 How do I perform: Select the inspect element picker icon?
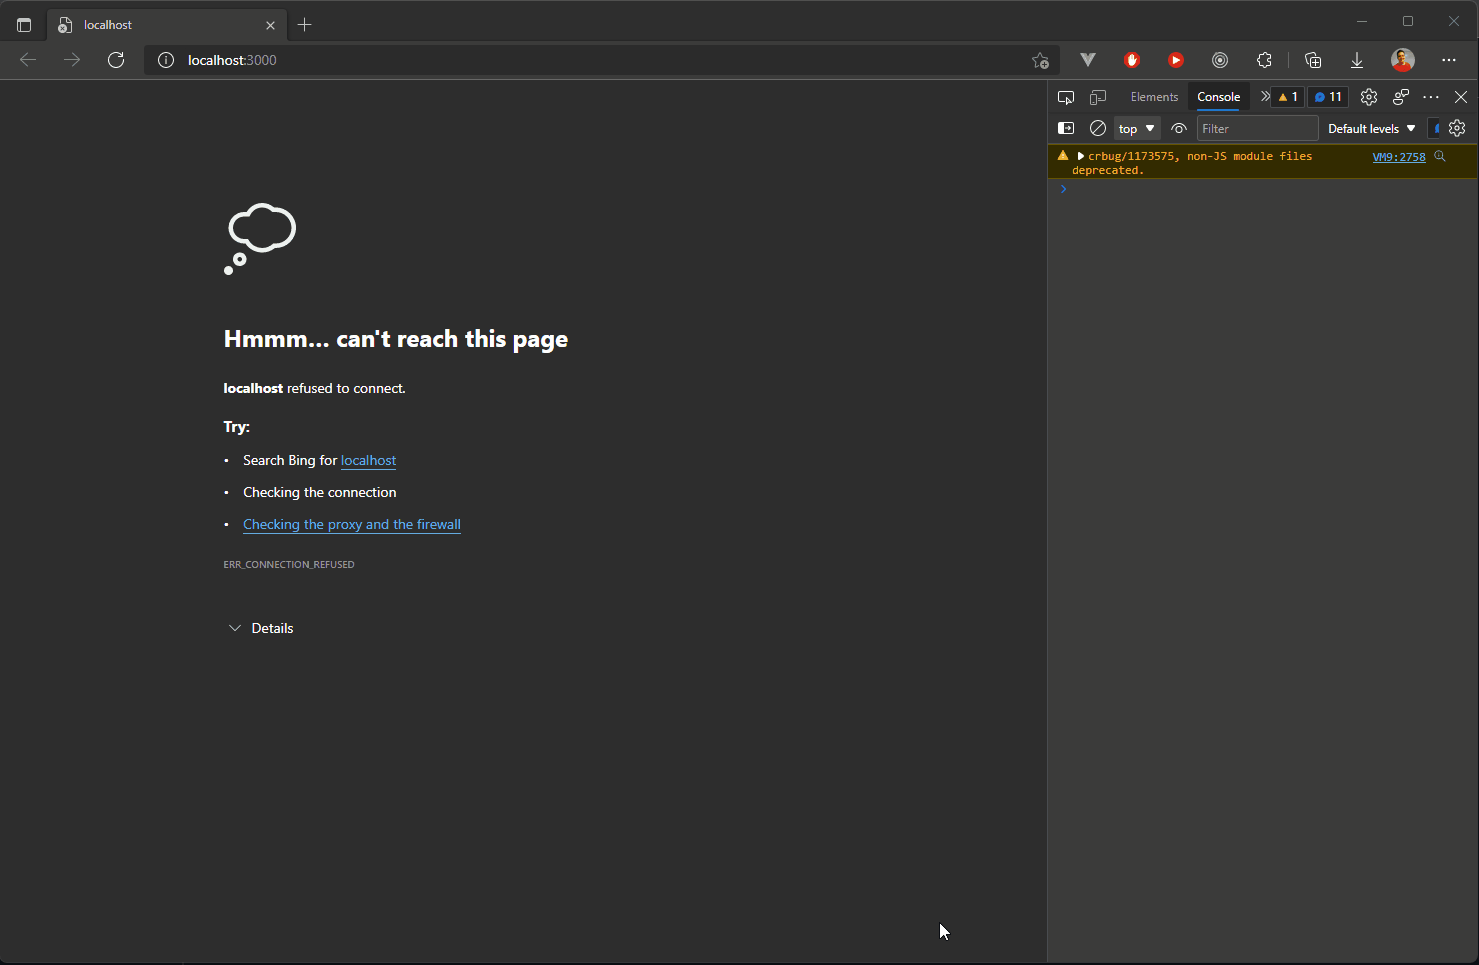1066,97
